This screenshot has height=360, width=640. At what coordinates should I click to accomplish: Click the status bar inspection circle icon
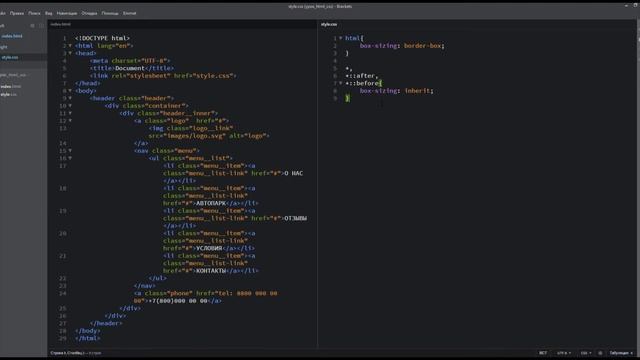(600, 353)
